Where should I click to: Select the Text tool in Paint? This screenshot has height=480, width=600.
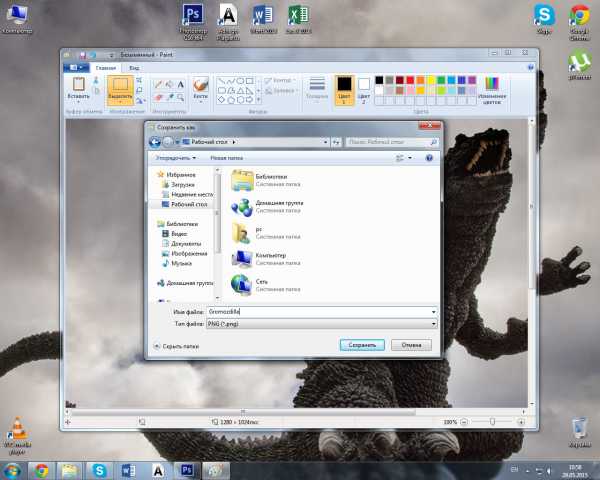pyautogui.click(x=181, y=85)
